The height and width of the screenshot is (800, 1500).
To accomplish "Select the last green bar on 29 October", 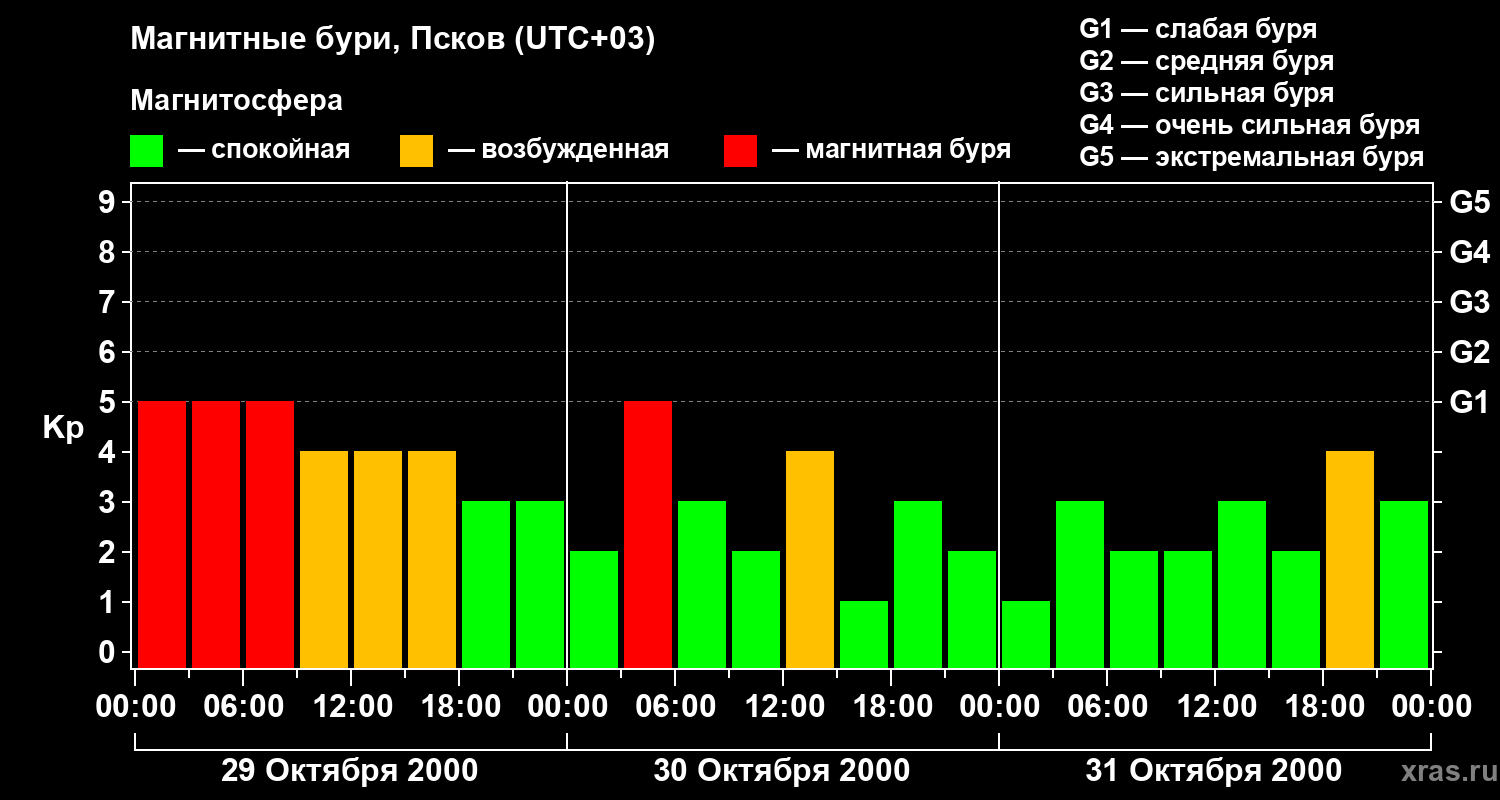I will pos(540,584).
